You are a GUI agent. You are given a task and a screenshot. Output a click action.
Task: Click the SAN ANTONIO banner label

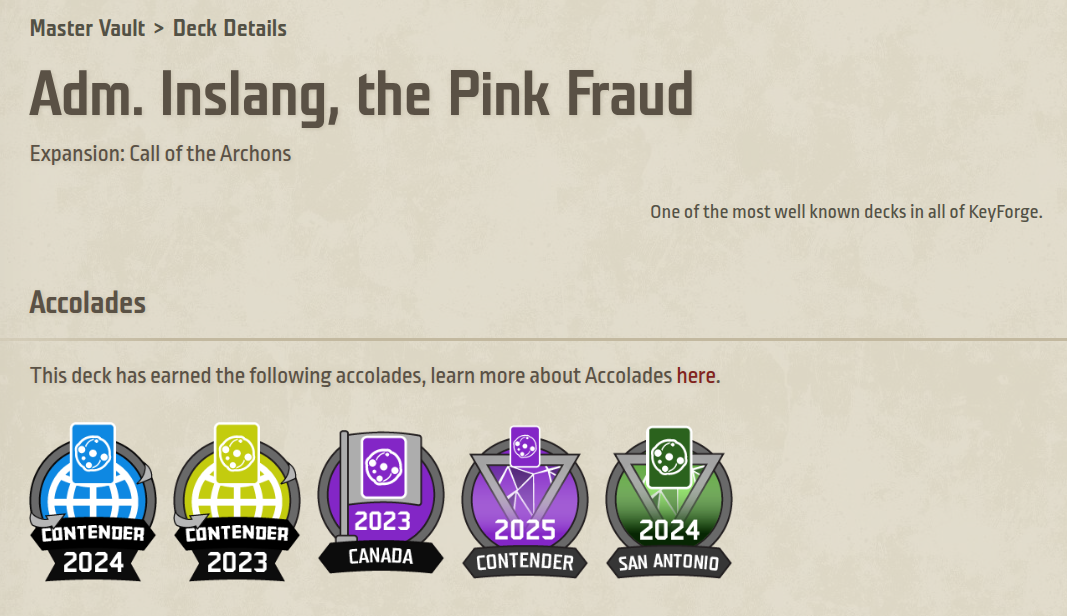click(668, 562)
